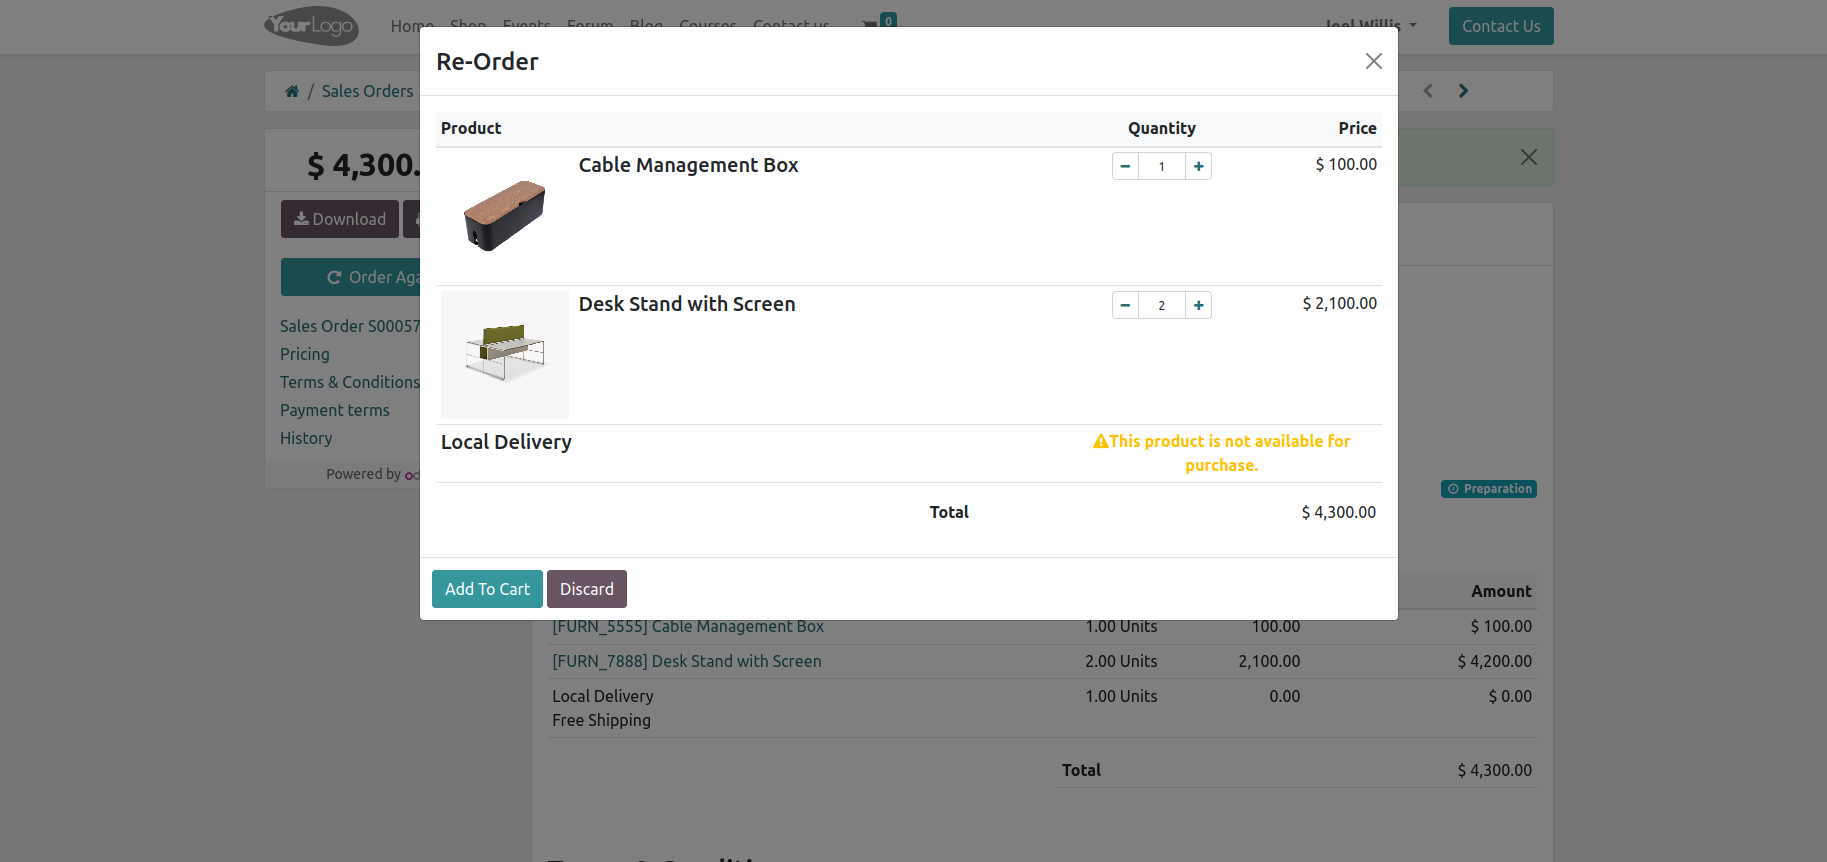Edit the Cable Management Box quantity field
This screenshot has height=862, width=1827.
[x=1162, y=166]
